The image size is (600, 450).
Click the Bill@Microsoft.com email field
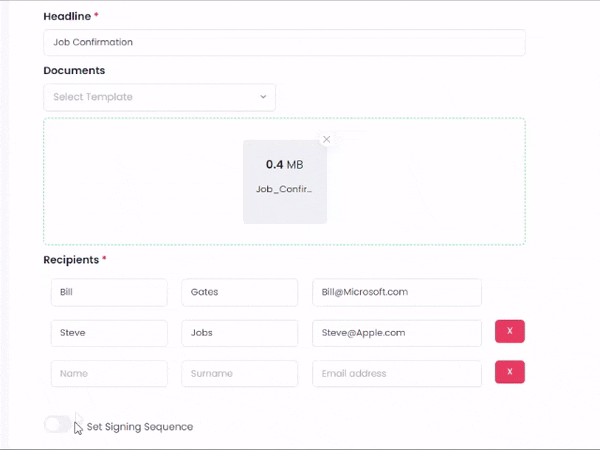(397, 292)
